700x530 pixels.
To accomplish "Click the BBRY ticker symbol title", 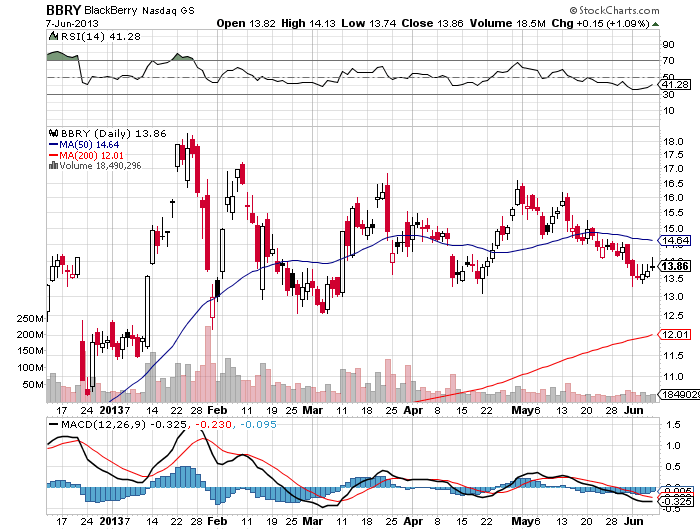I will coord(63,10).
